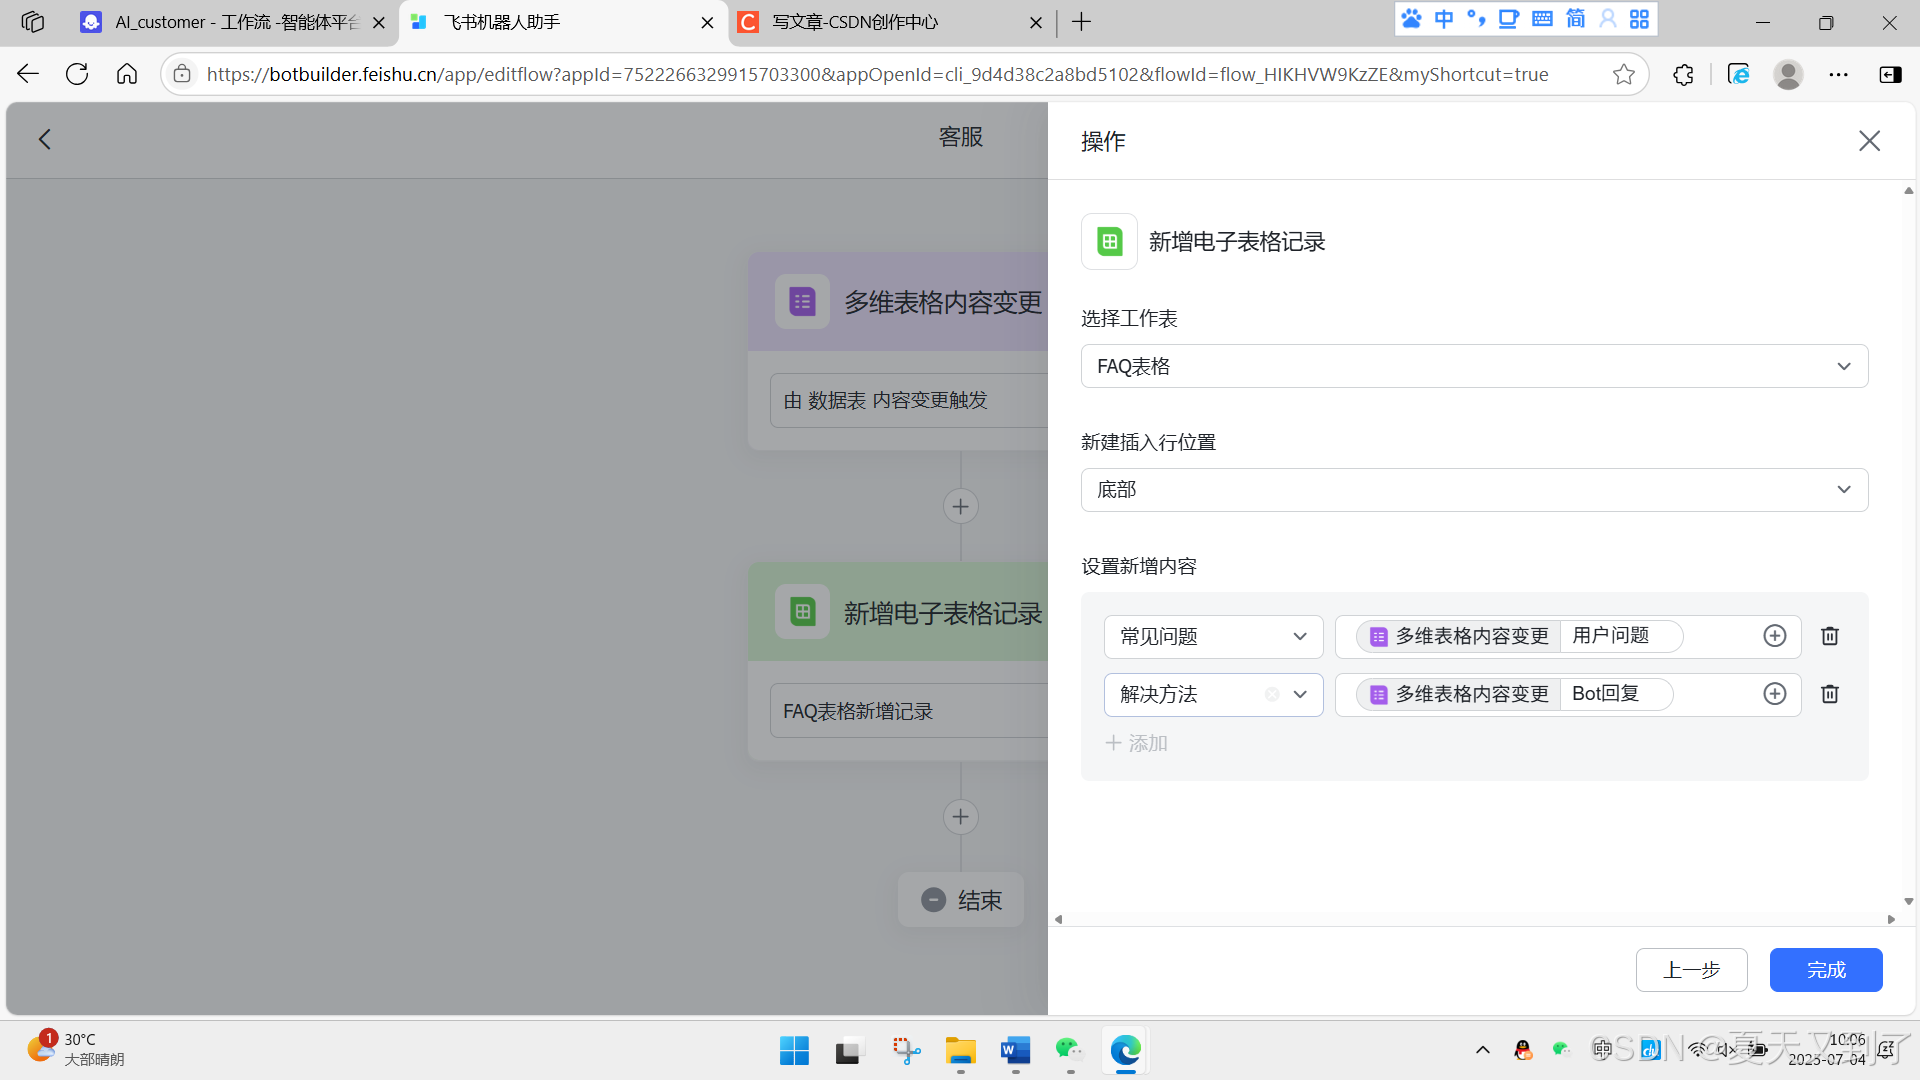Open the 解决方法 column dropdown

point(1300,694)
